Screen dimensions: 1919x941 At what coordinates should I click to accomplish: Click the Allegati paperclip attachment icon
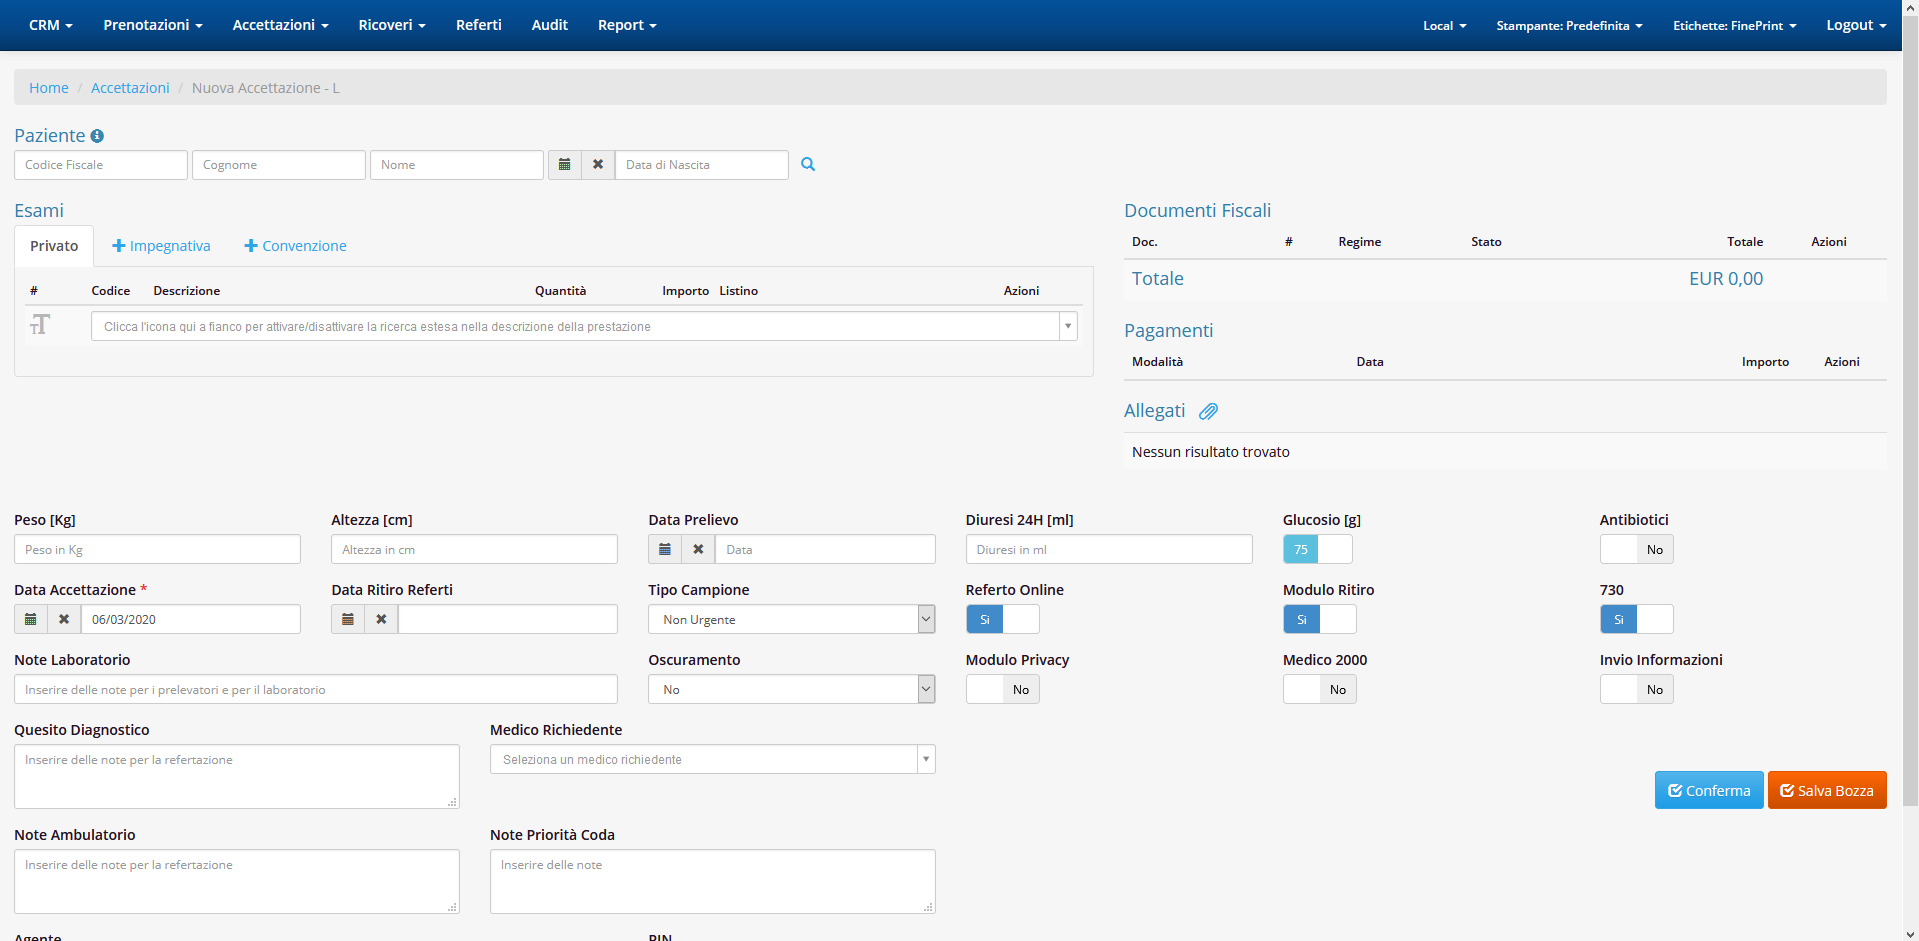point(1208,411)
